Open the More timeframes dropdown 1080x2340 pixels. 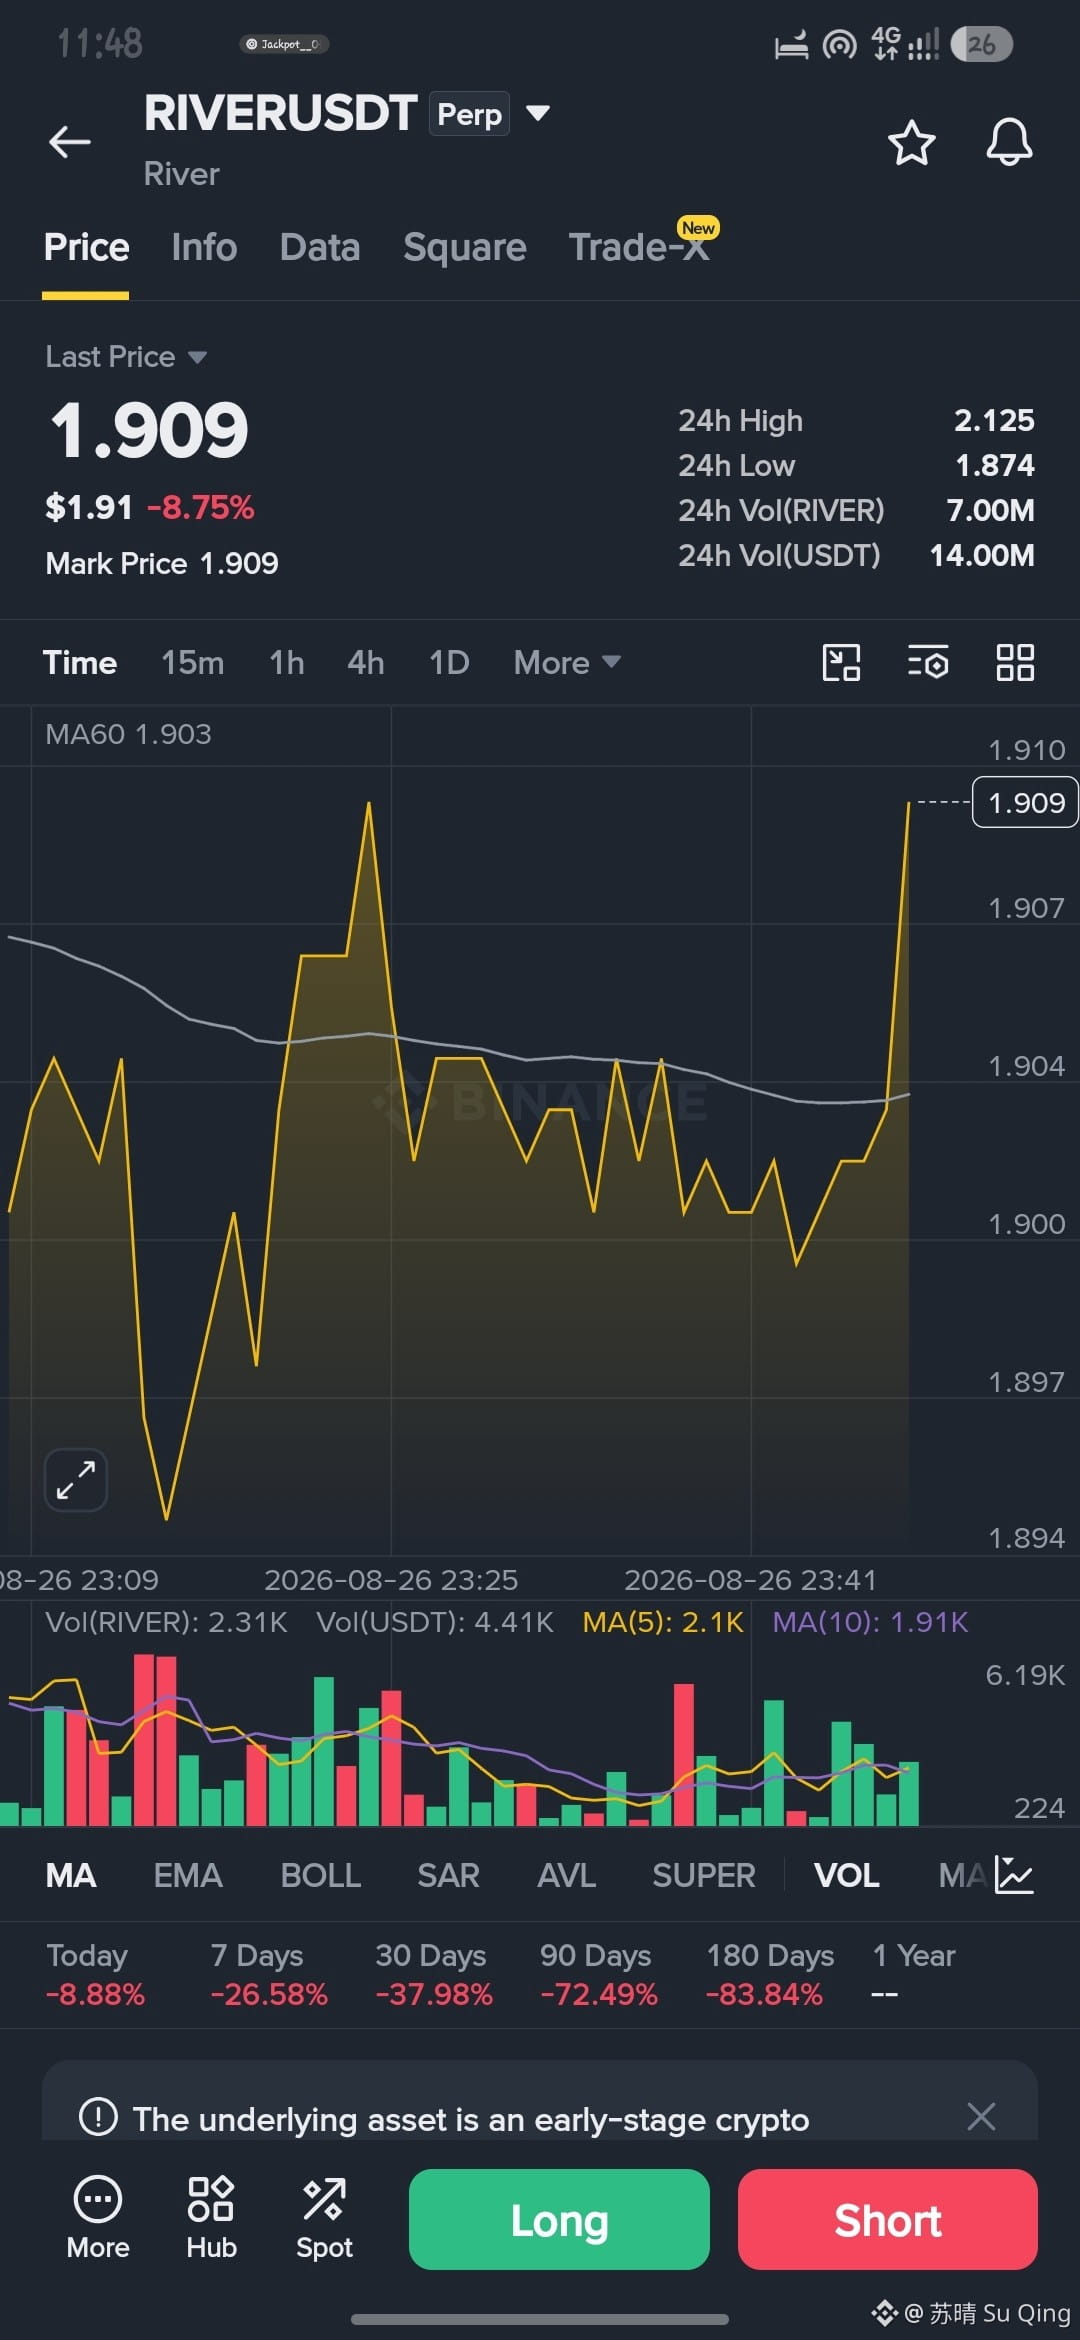coord(567,662)
